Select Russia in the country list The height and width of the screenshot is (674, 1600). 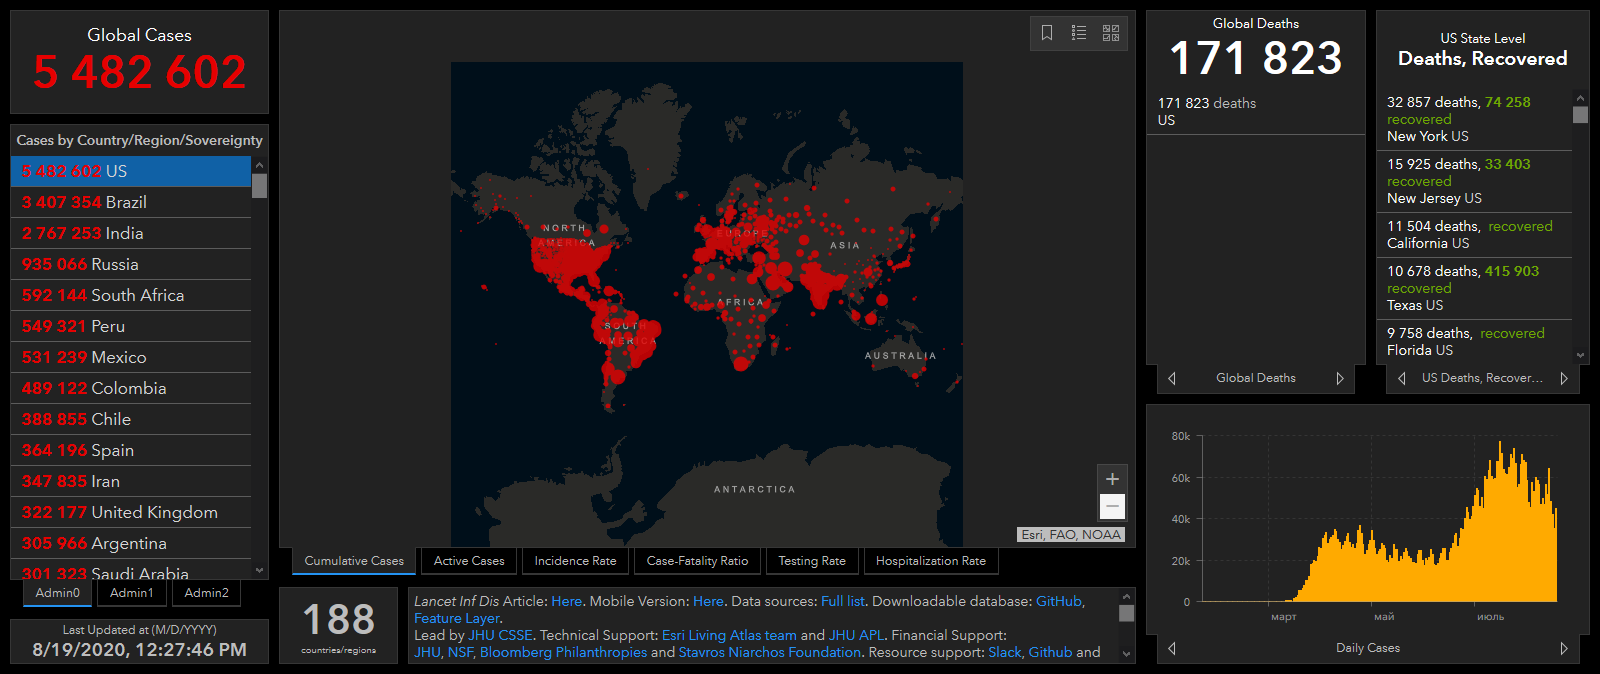(x=131, y=264)
